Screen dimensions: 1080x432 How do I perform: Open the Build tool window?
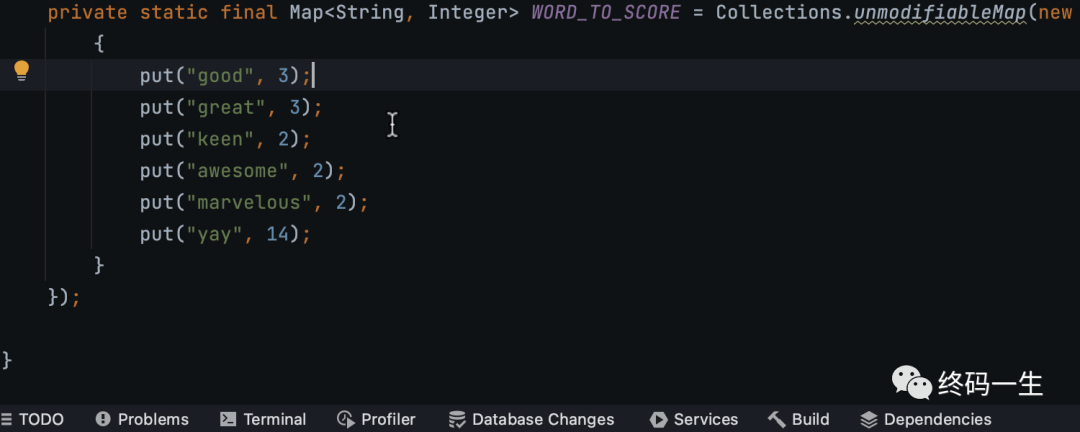point(798,419)
